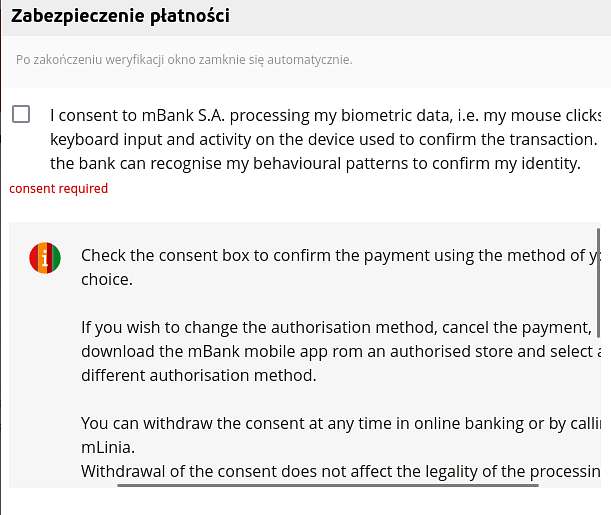Image resolution: width=611 pixels, height=515 pixels.
Task: Click the 'I consent to mBank S.A.' label
Action: tap(326, 115)
